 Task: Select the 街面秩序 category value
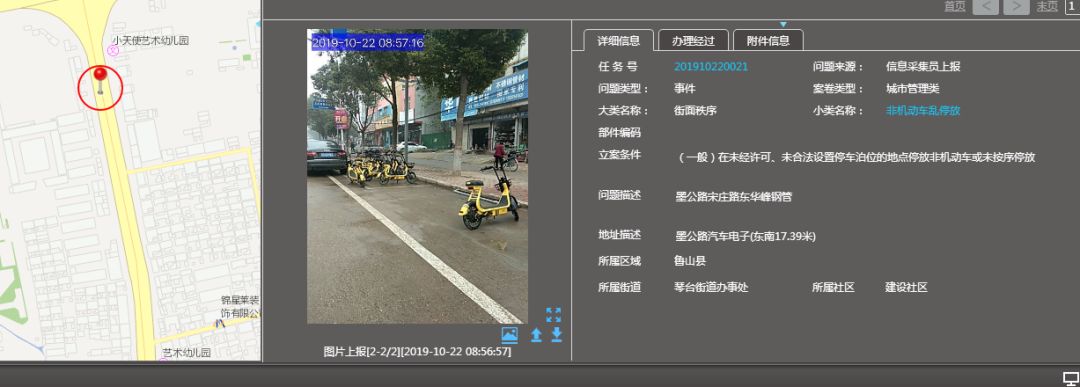695,110
